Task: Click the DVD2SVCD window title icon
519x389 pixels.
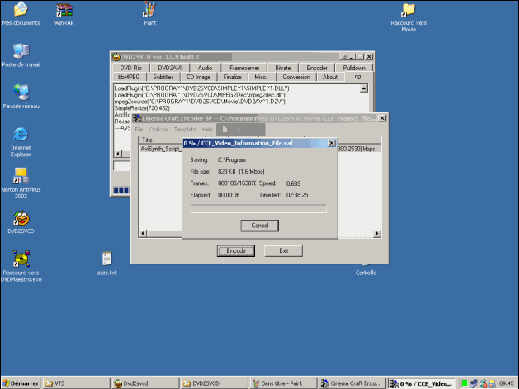Action: [x=116, y=57]
